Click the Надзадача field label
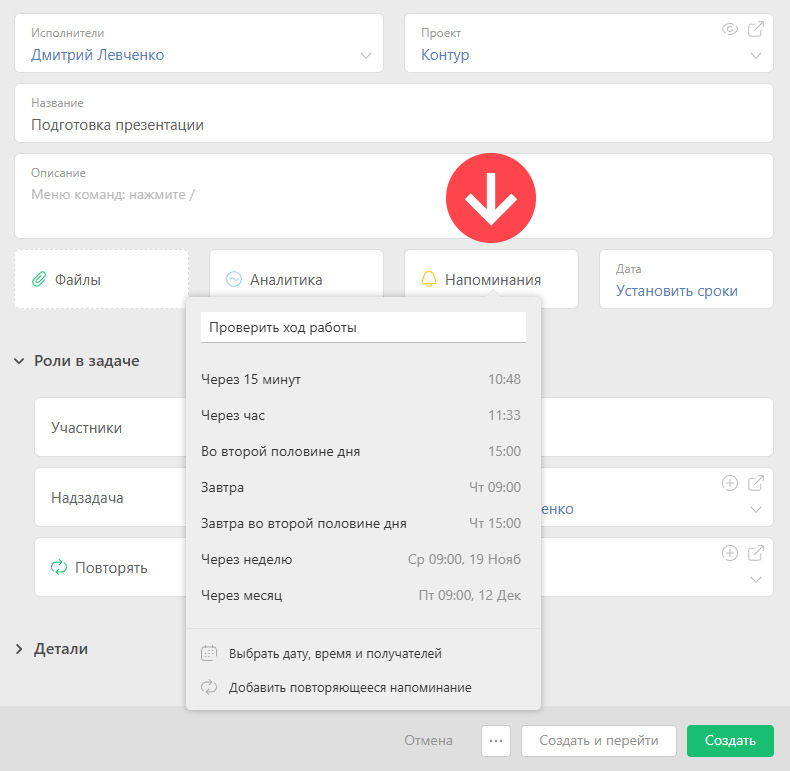Image resolution: width=790 pixels, height=771 pixels. click(87, 498)
